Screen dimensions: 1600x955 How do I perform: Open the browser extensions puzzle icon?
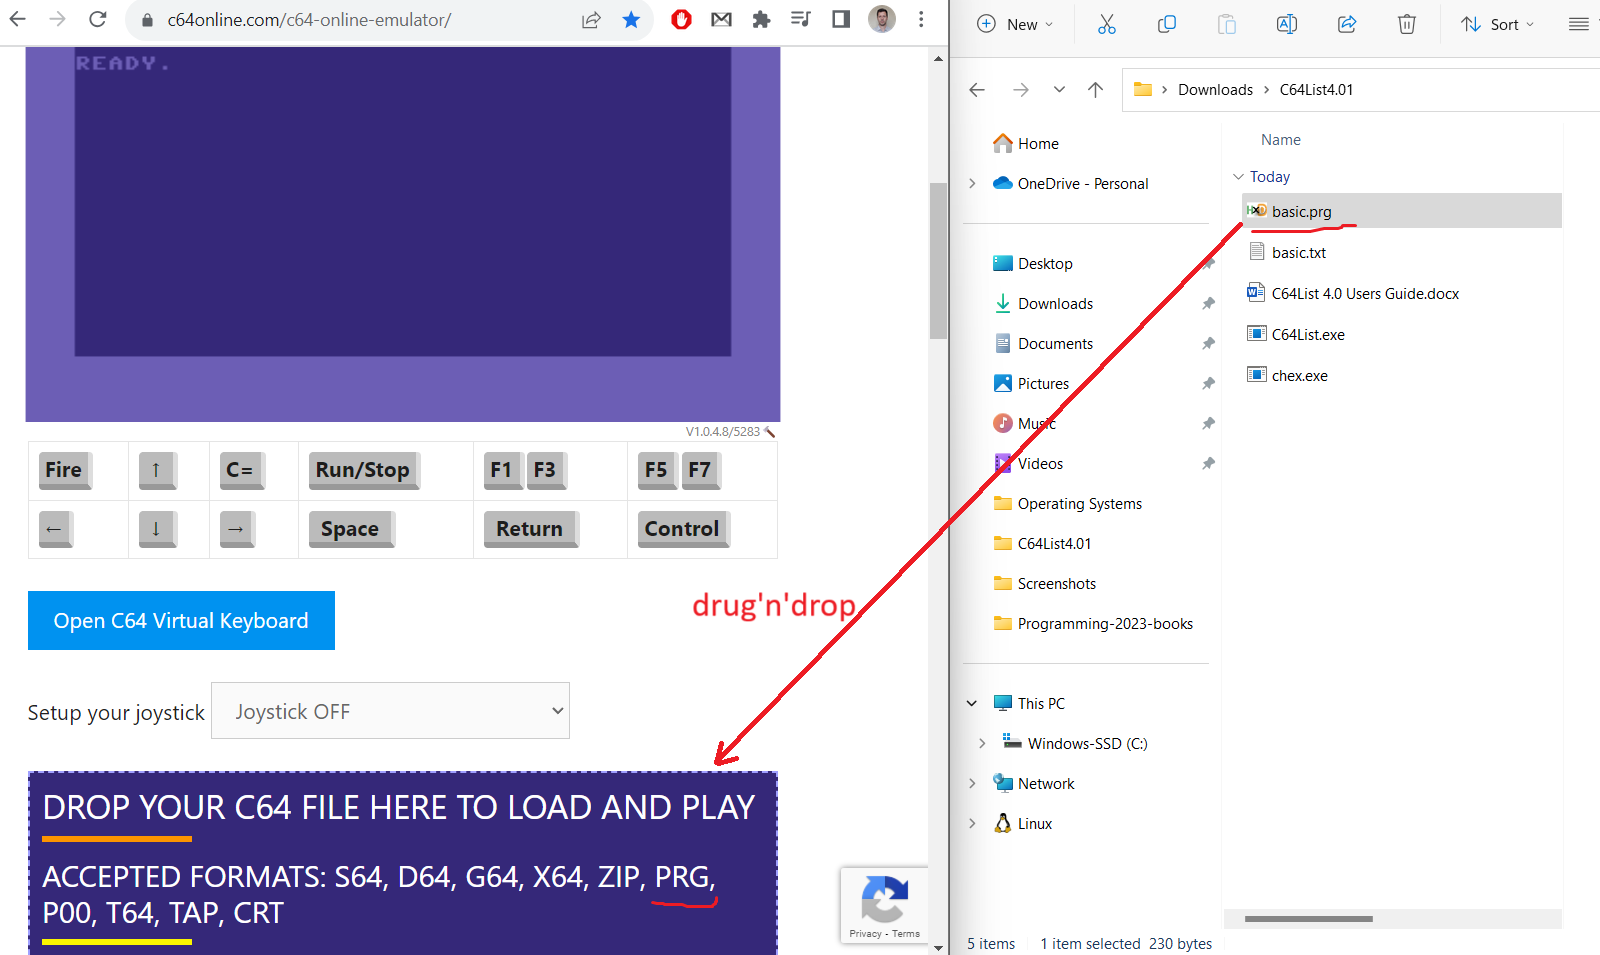tap(761, 20)
